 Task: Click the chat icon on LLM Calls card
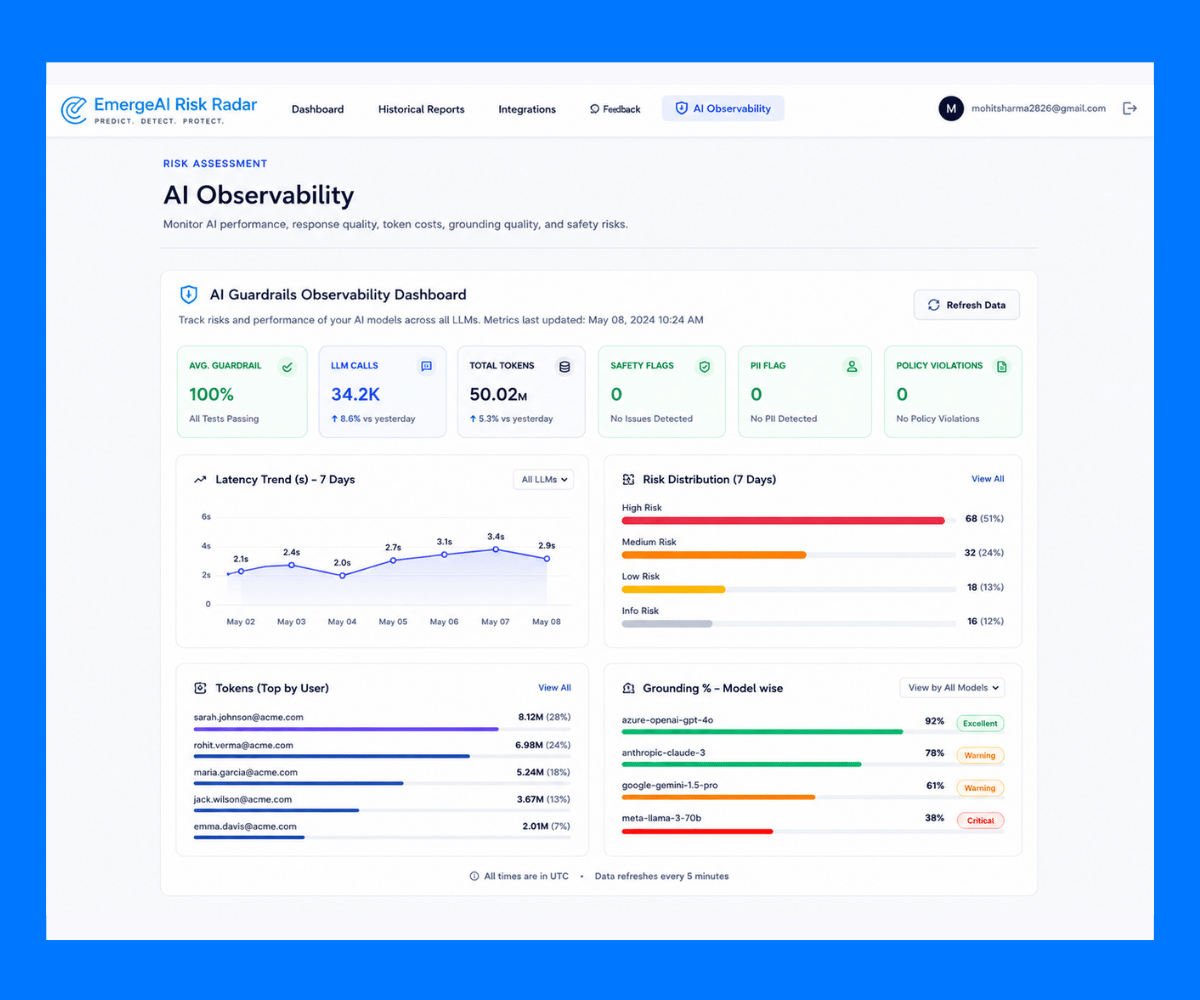(x=426, y=367)
